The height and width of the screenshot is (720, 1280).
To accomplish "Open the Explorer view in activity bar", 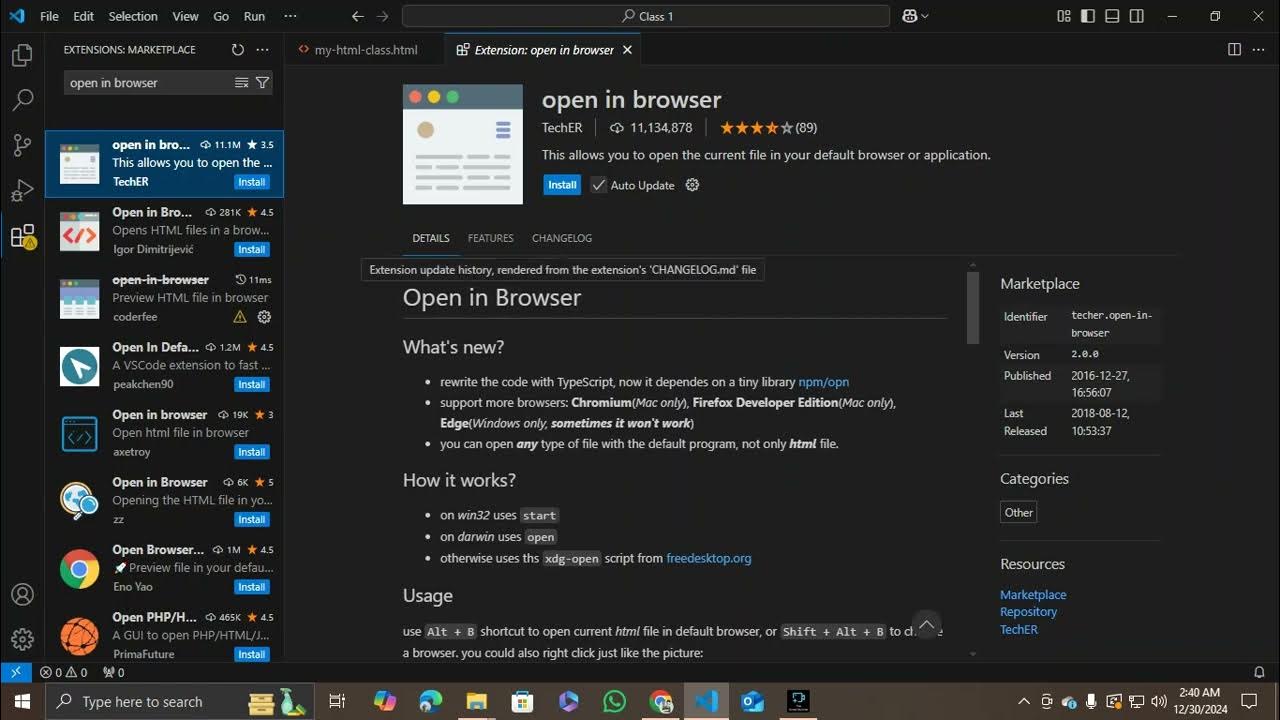I will pyautogui.click(x=22, y=56).
